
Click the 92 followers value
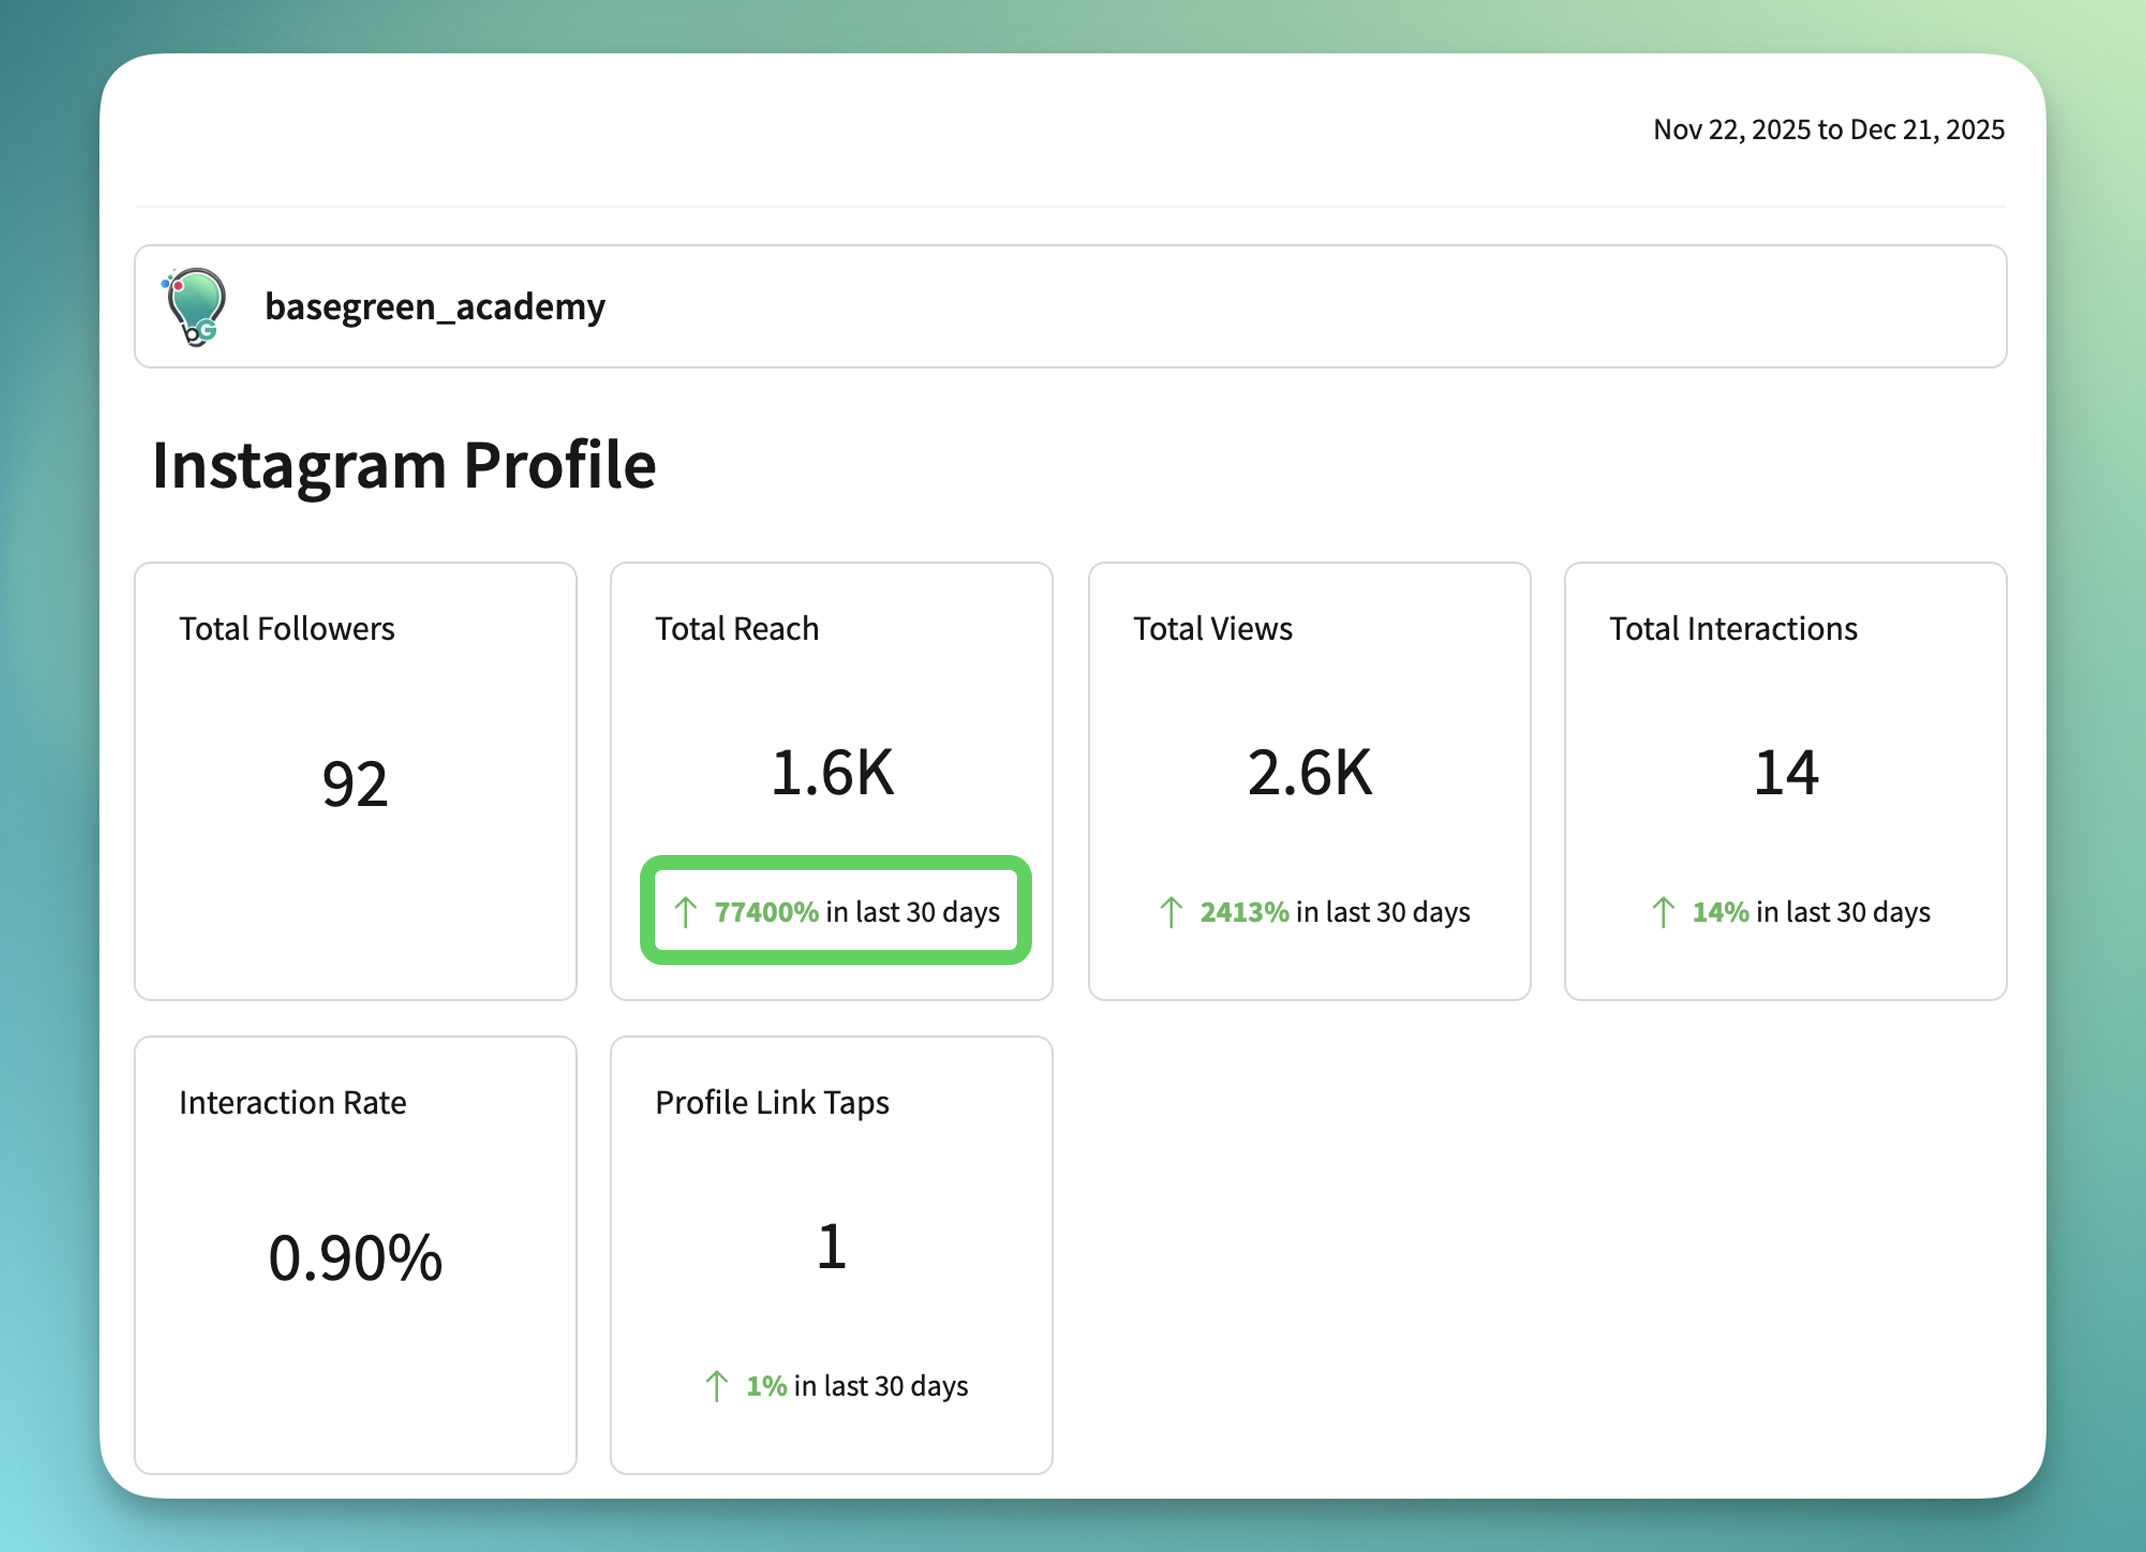[x=354, y=783]
